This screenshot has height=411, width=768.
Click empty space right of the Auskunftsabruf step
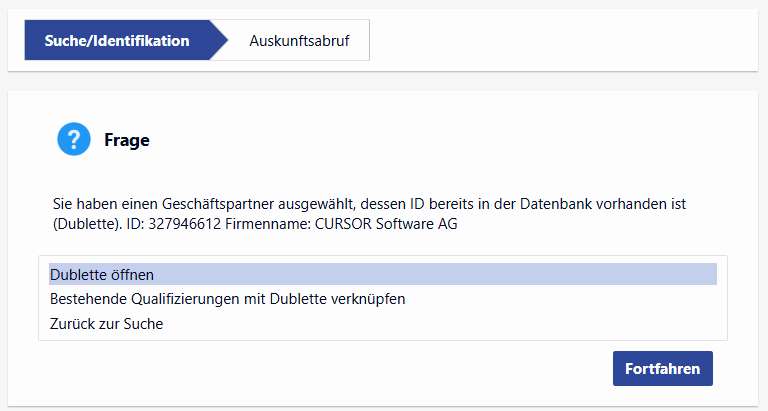tap(560, 41)
